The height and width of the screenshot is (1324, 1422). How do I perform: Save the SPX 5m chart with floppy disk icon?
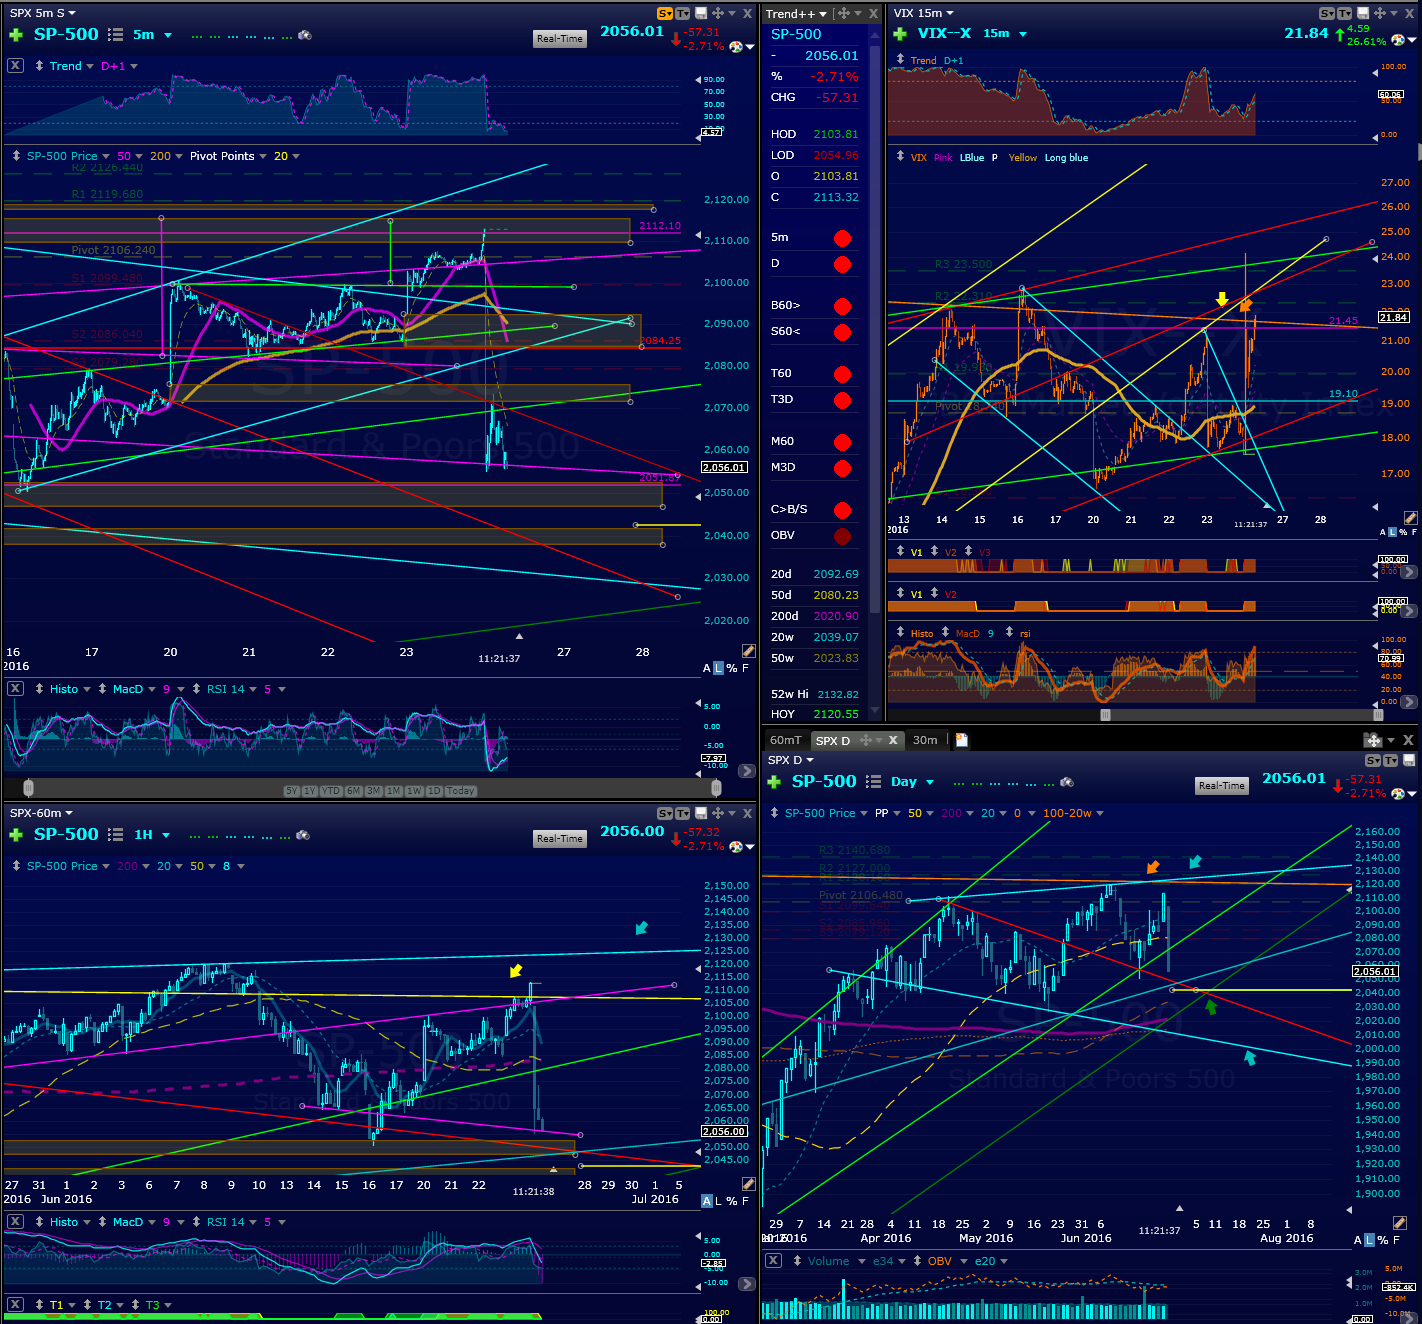pos(701,13)
